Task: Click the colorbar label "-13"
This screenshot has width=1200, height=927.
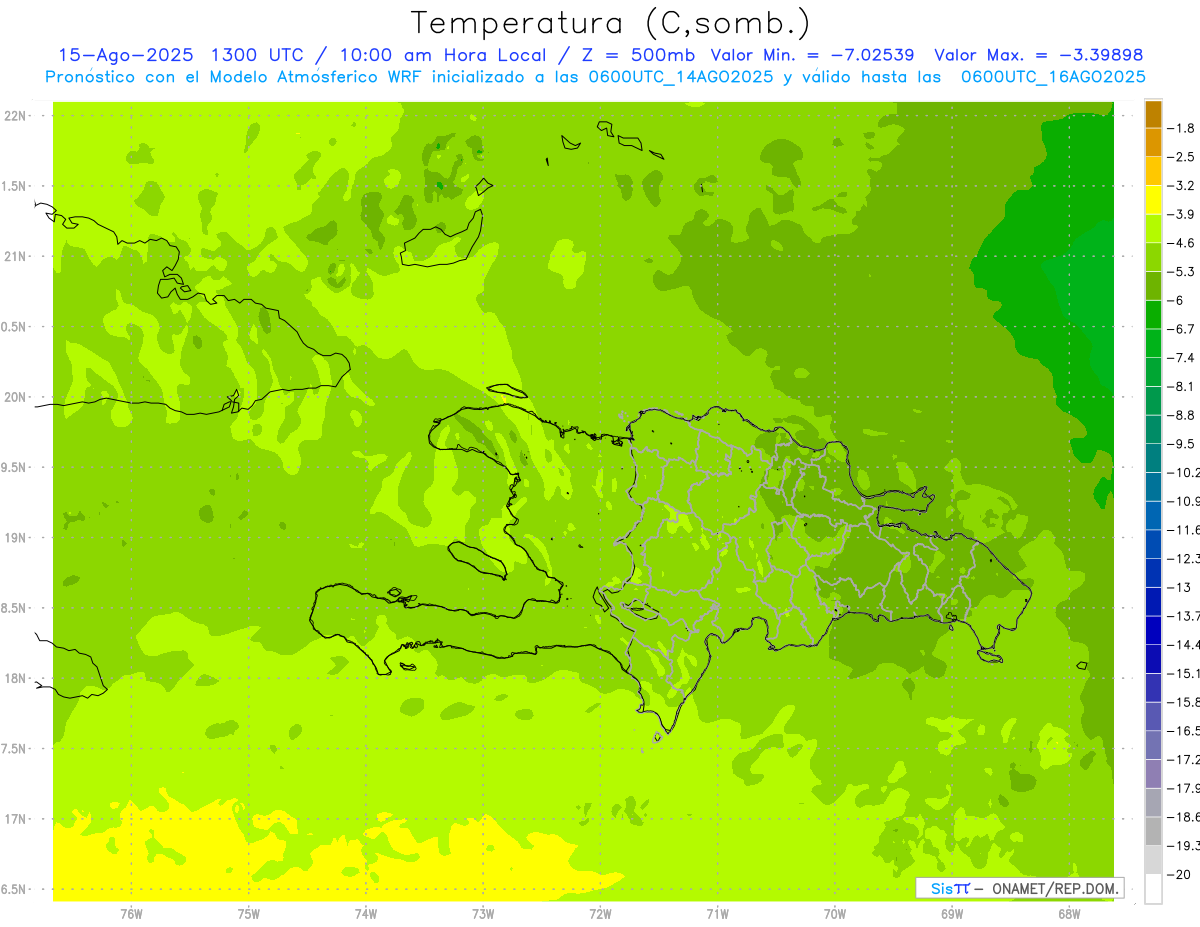Action: (1180, 587)
